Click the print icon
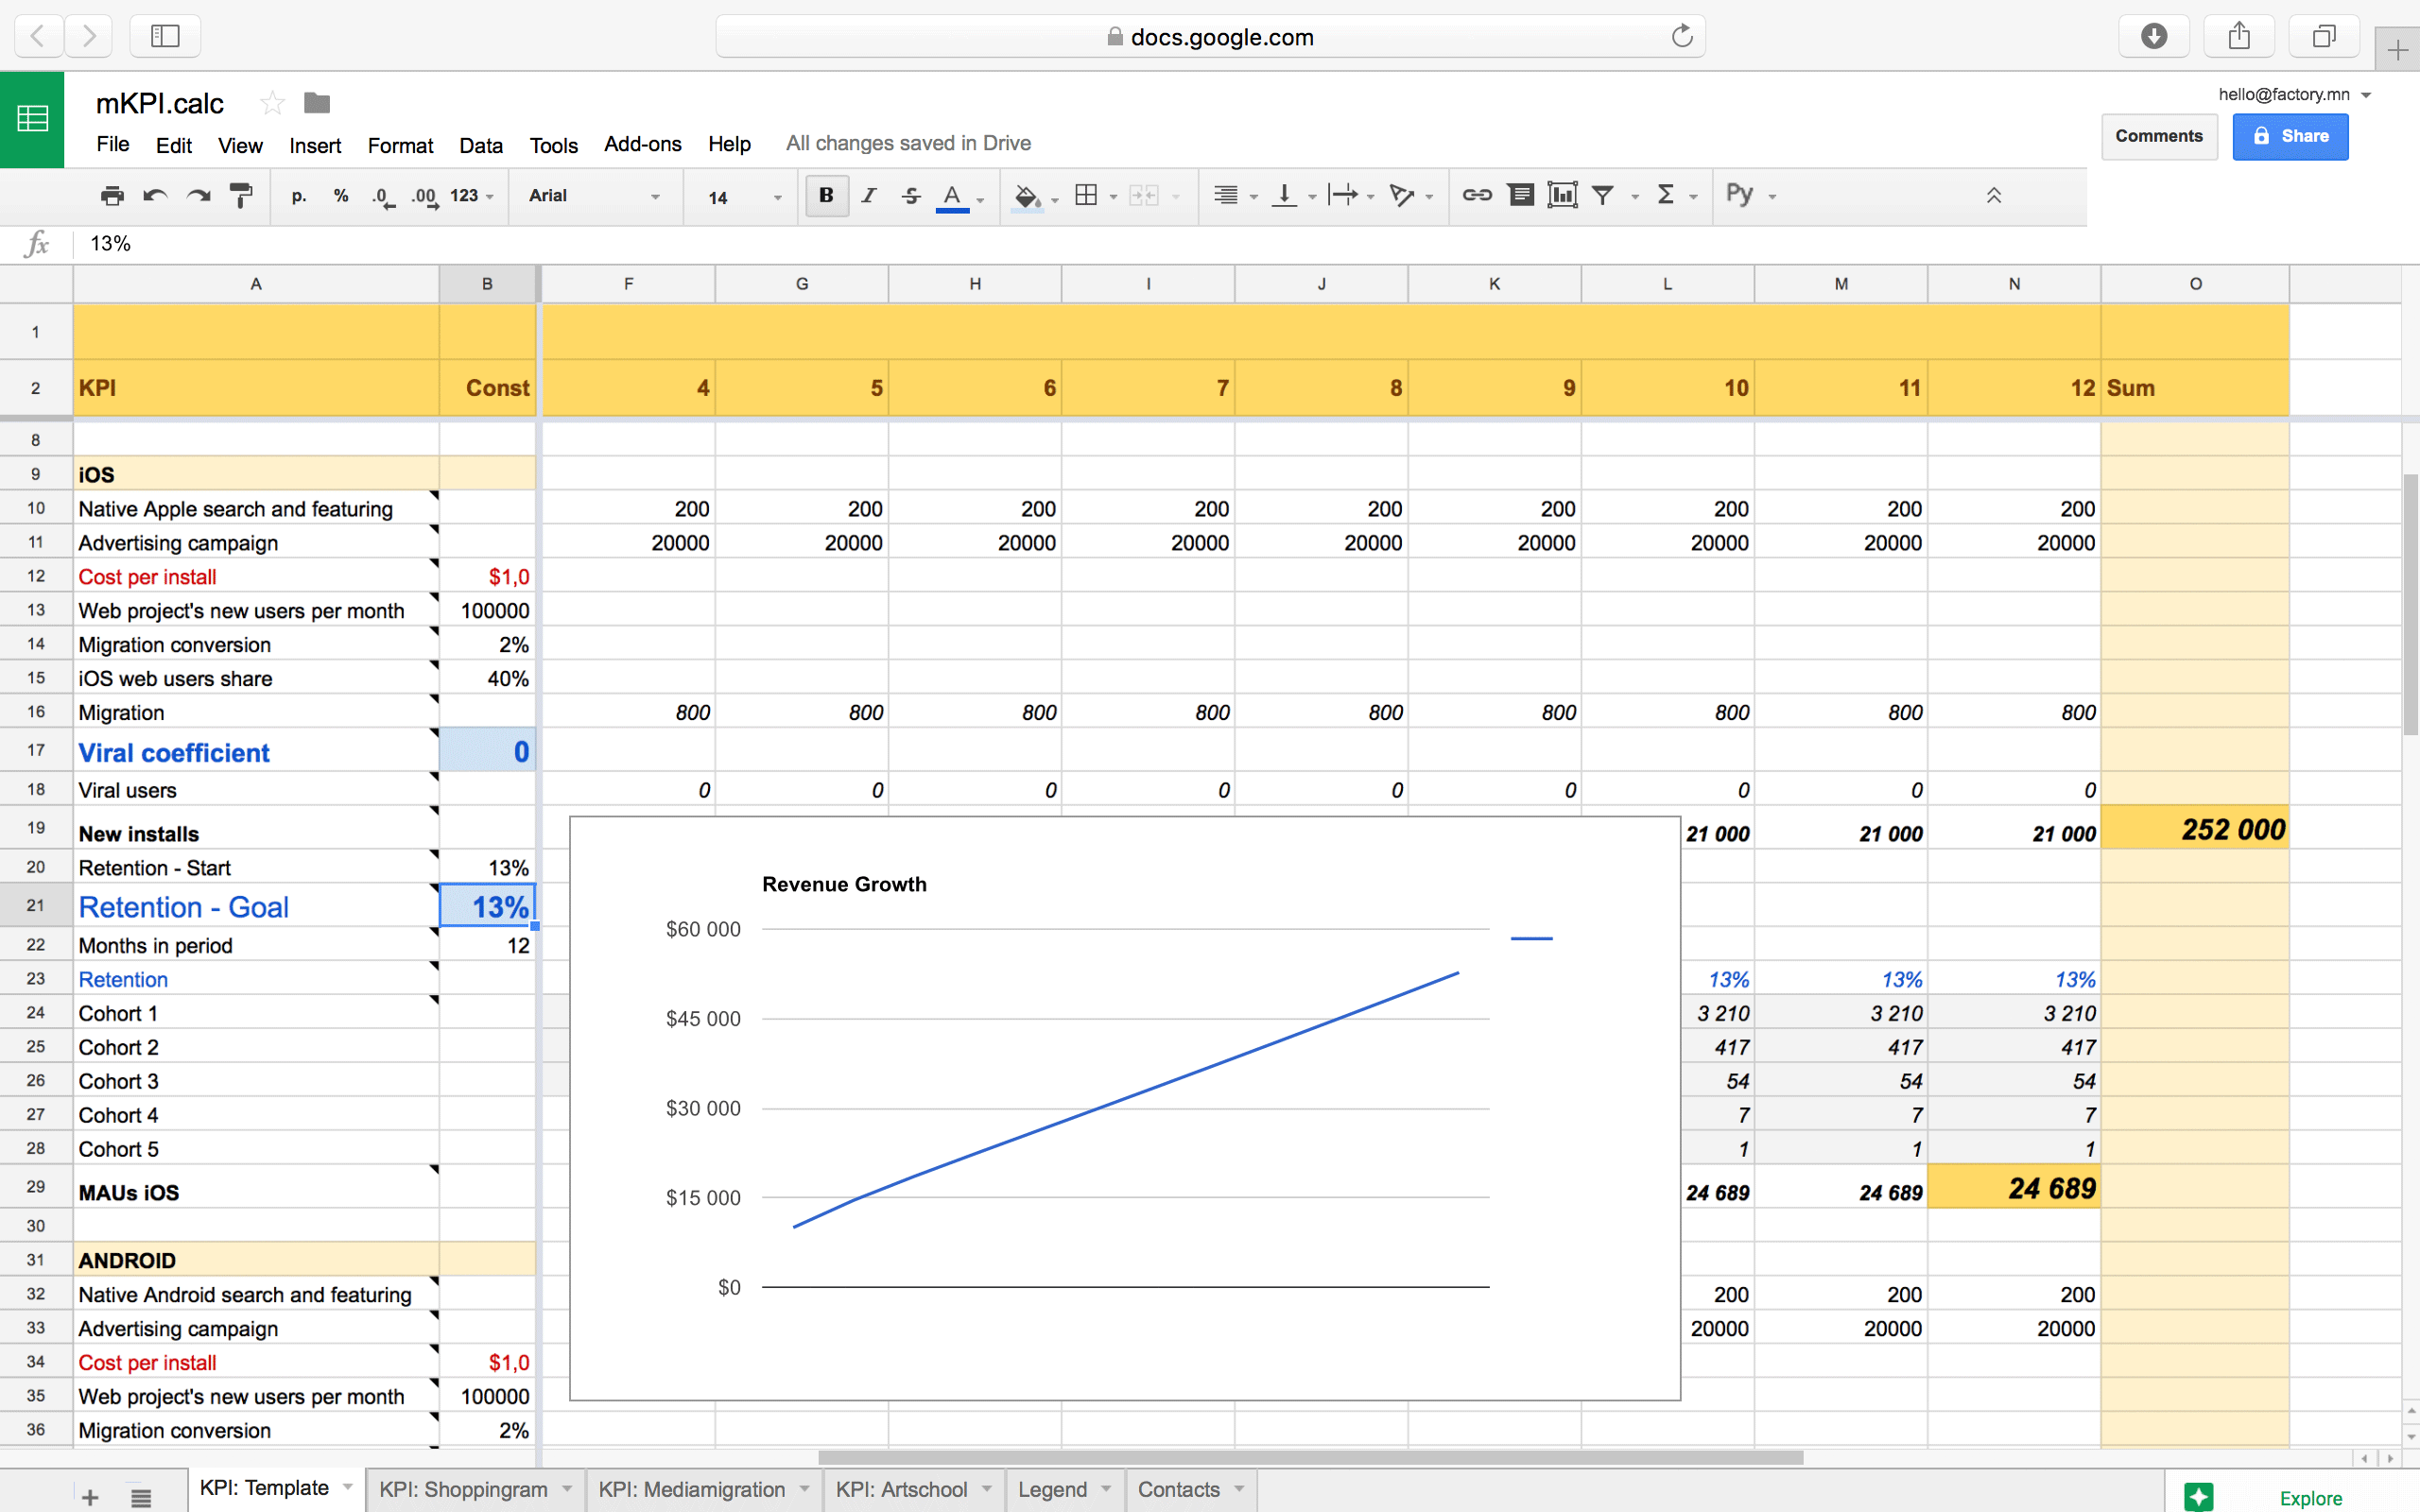2420x1512 pixels. (112, 196)
